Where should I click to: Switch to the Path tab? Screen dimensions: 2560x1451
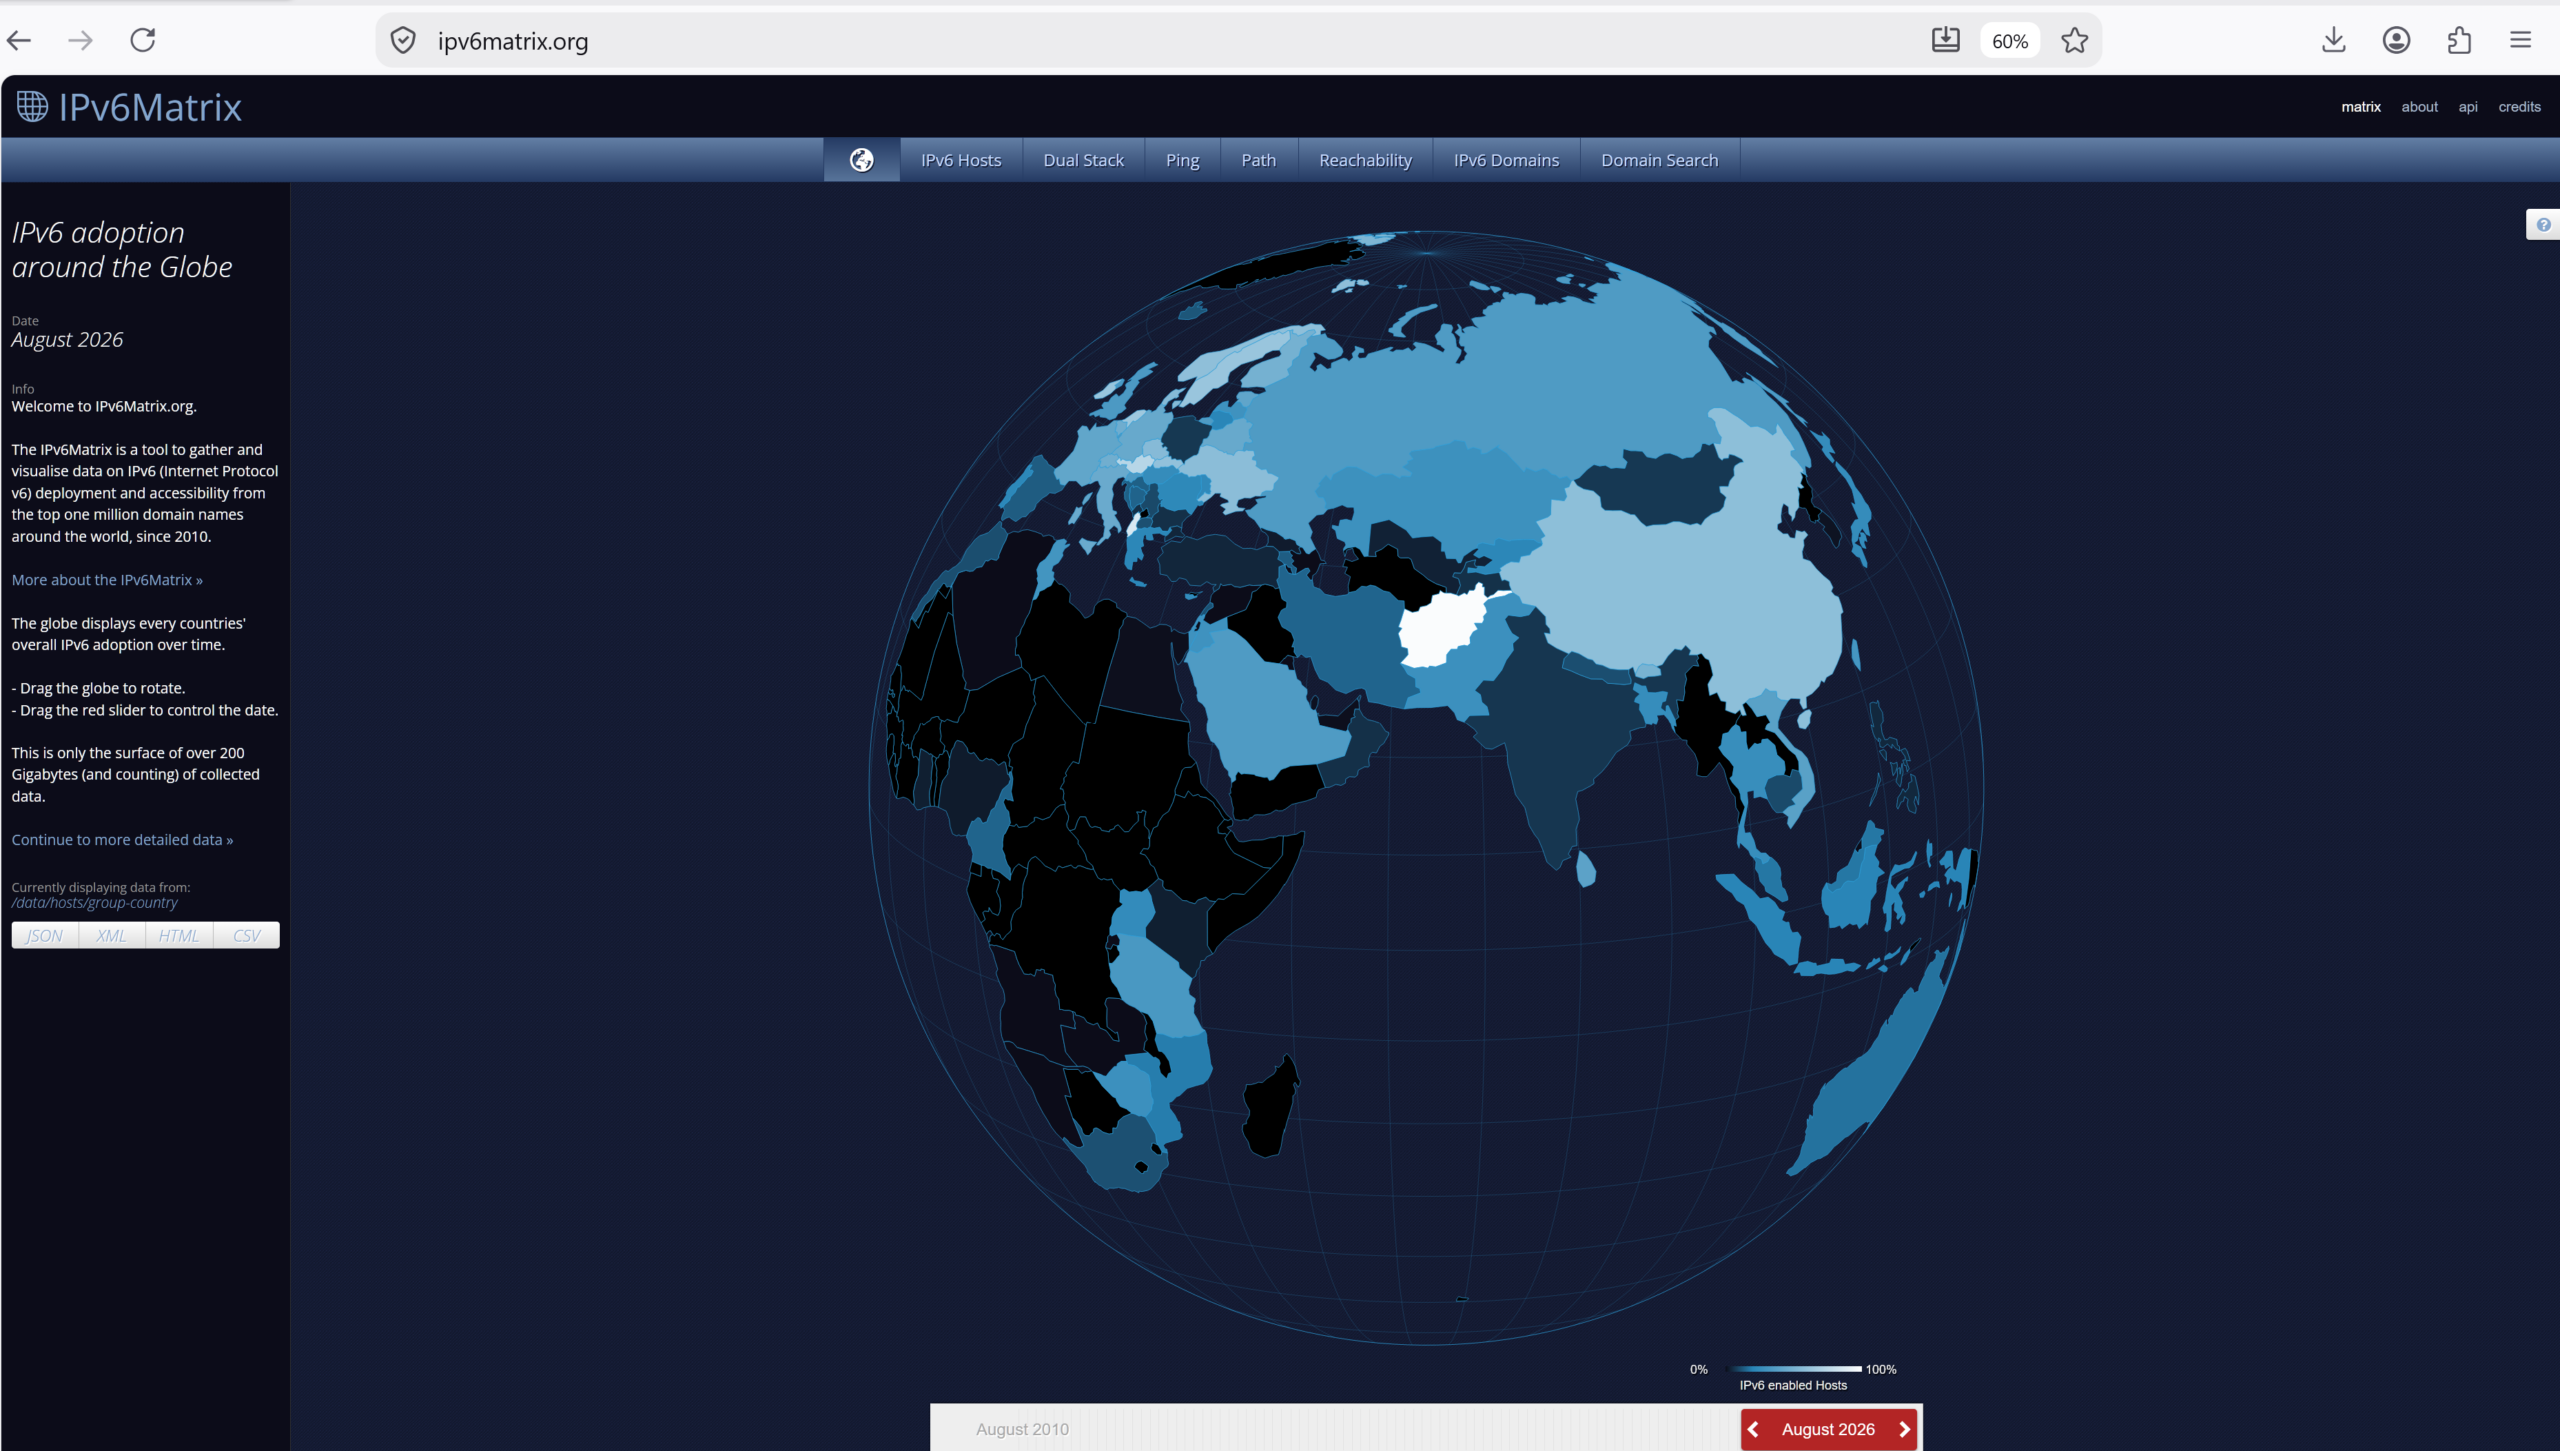tap(1258, 160)
